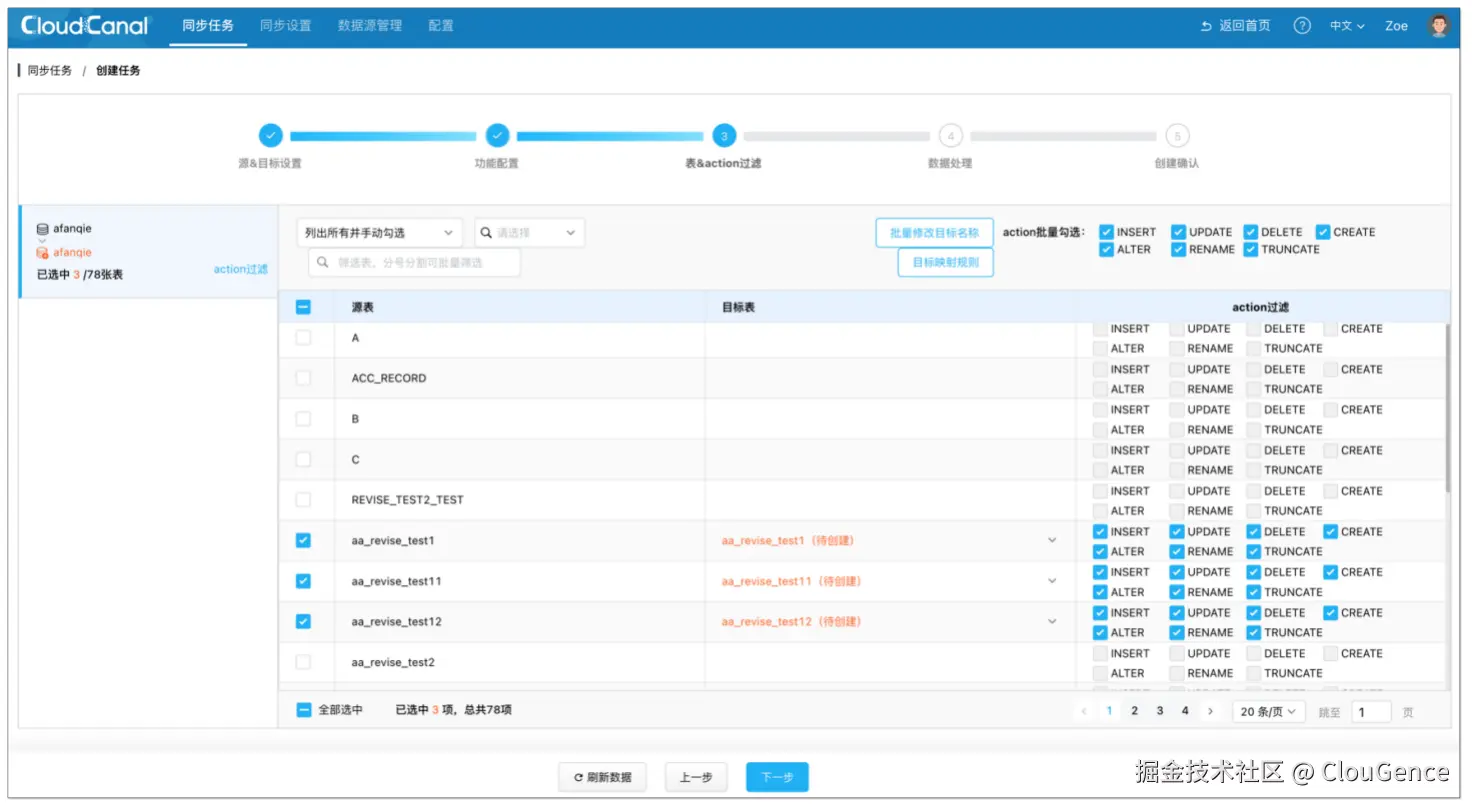Image resolution: width=1472 pixels, height=808 pixels.
Task: Click step 1 completed checkmark circle
Action: 270,135
